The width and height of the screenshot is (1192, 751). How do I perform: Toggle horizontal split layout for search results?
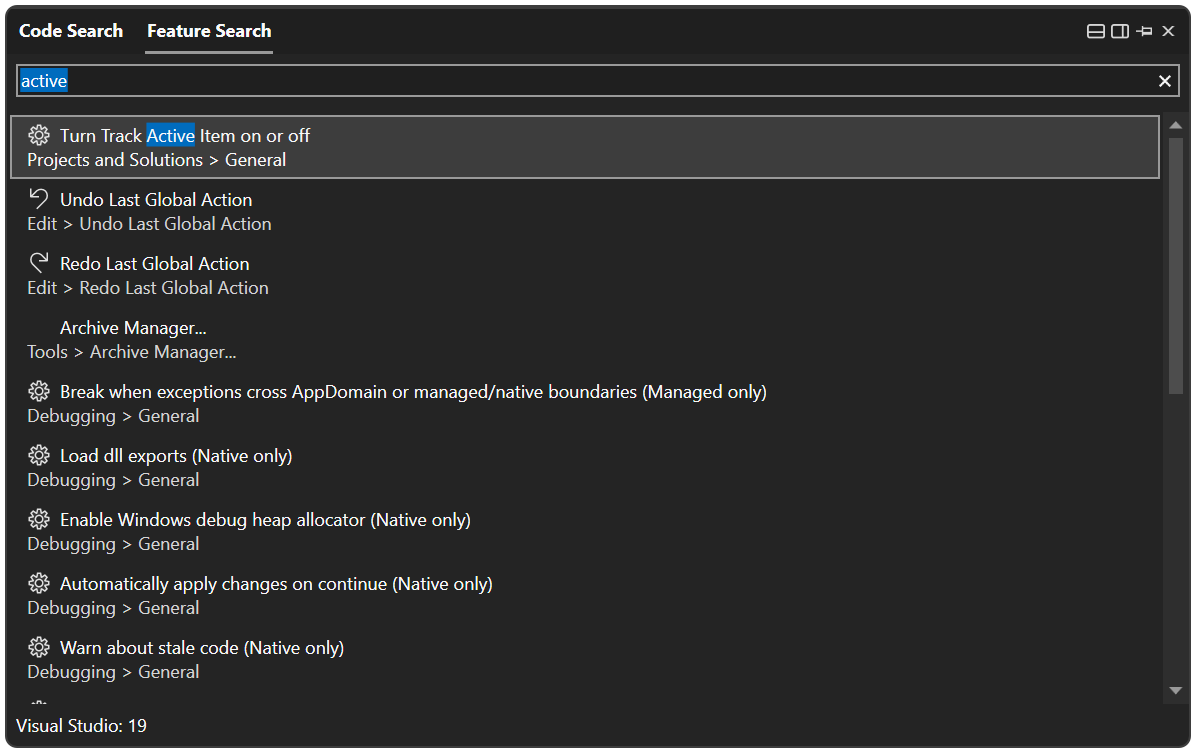(1095, 30)
